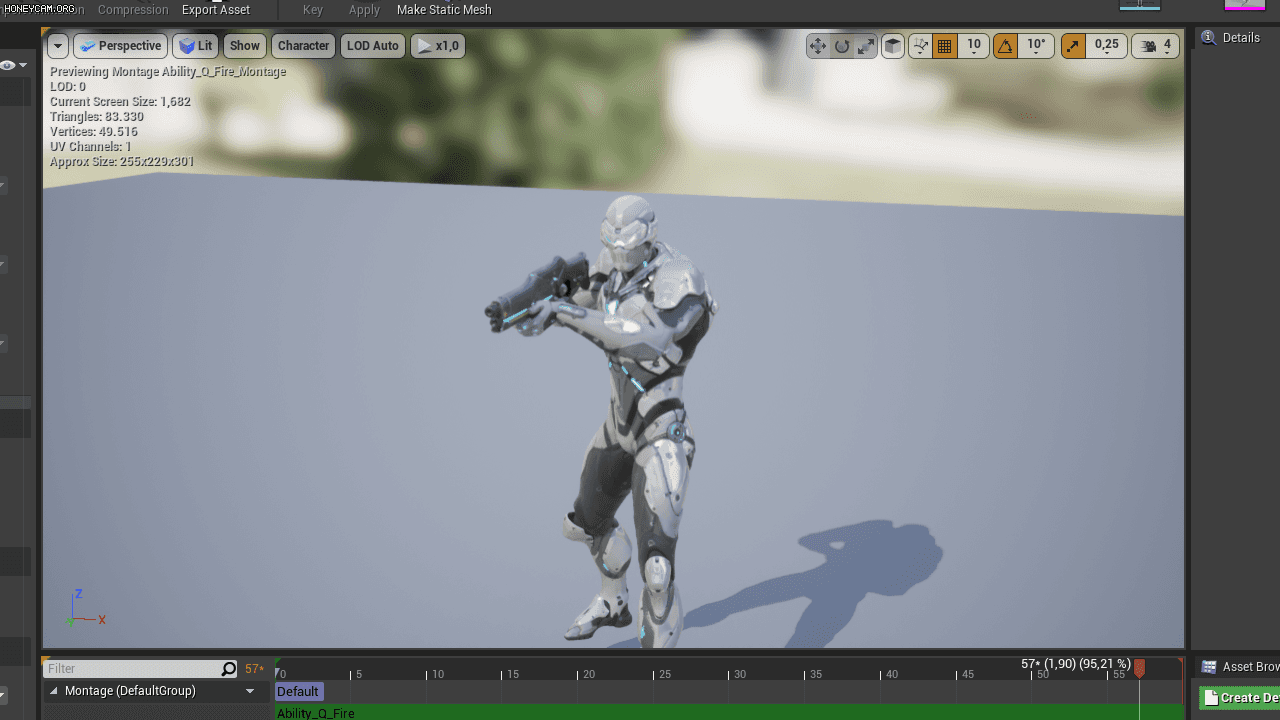Open the Asset Browser tab
The height and width of the screenshot is (720, 1280).
(1241, 667)
